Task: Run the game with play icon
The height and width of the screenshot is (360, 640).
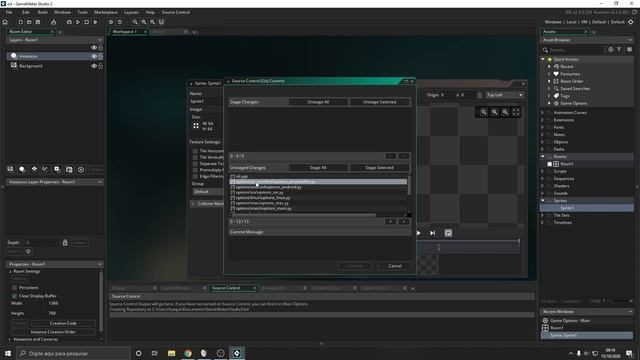Action: [x=78, y=22]
